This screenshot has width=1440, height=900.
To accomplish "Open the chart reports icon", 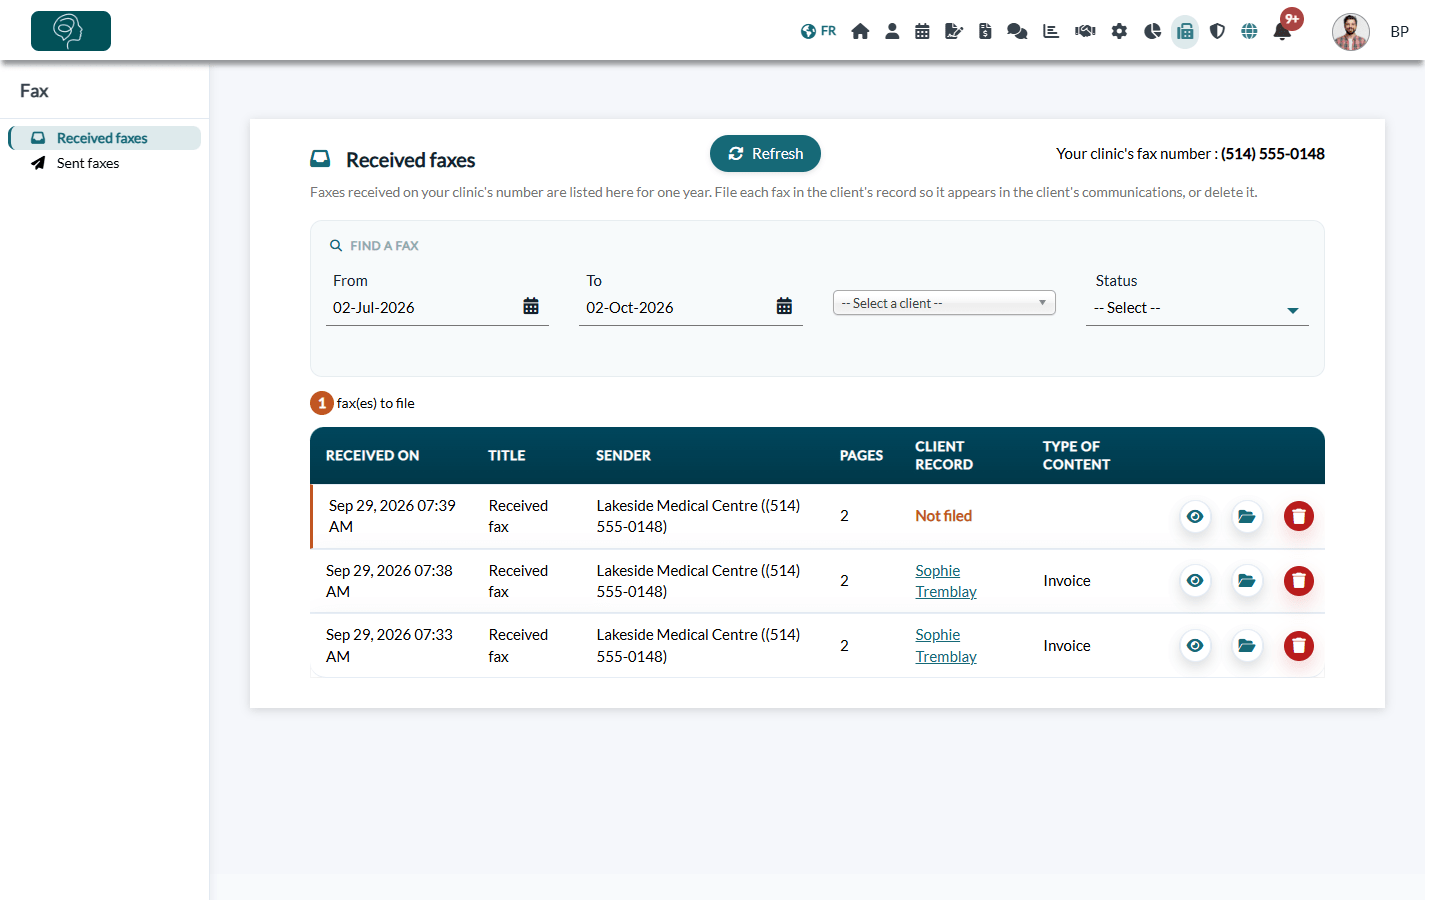I will [x=1051, y=31].
